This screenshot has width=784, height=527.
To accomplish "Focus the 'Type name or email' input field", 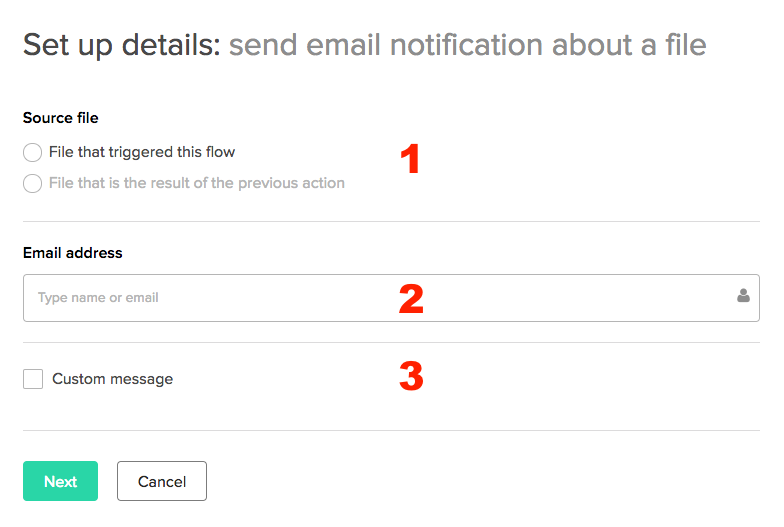I will point(370,298).
